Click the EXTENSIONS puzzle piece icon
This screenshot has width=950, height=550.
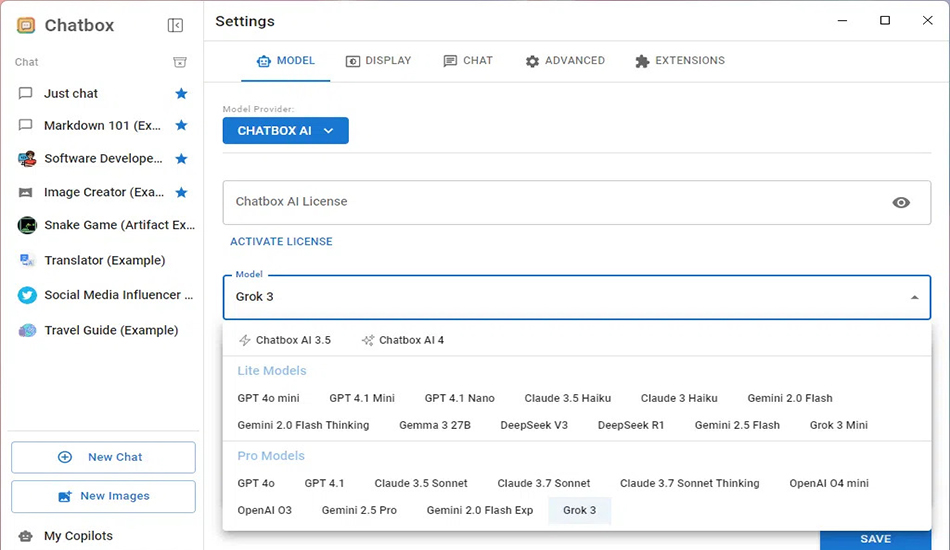(x=642, y=61)
